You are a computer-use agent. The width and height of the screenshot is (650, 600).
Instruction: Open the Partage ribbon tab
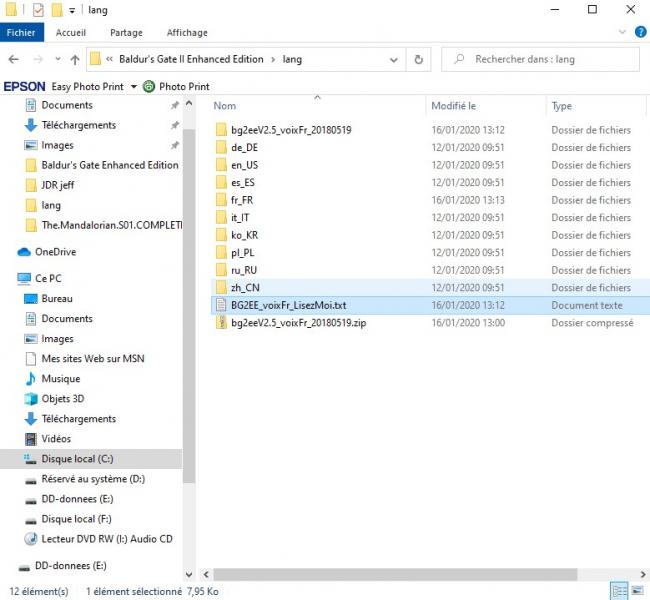126,33
